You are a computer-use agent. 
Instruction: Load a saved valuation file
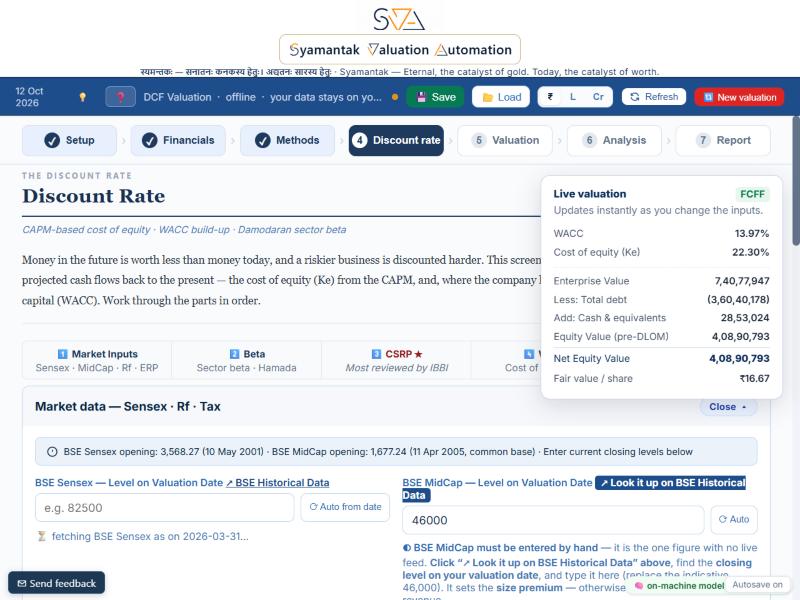click(501, 97)
